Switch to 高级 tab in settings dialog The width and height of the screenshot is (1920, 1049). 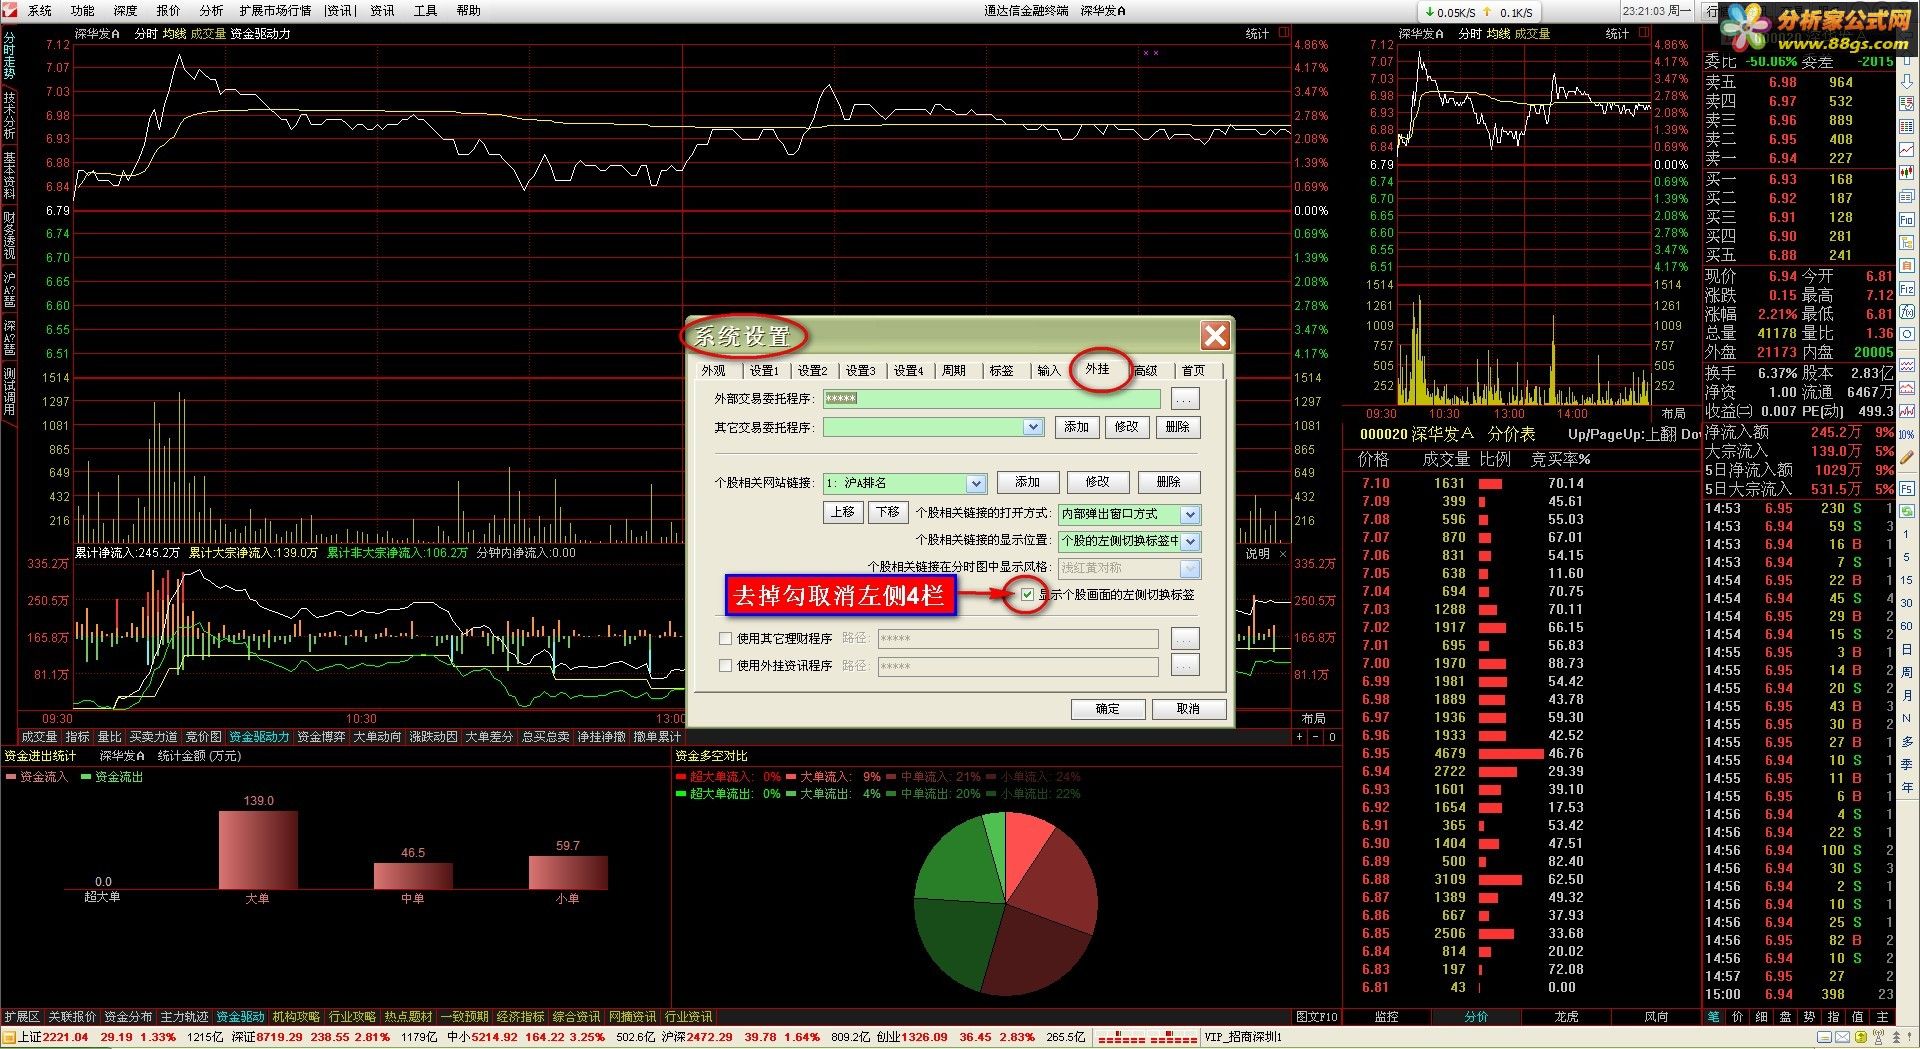tap(1146, 370)
